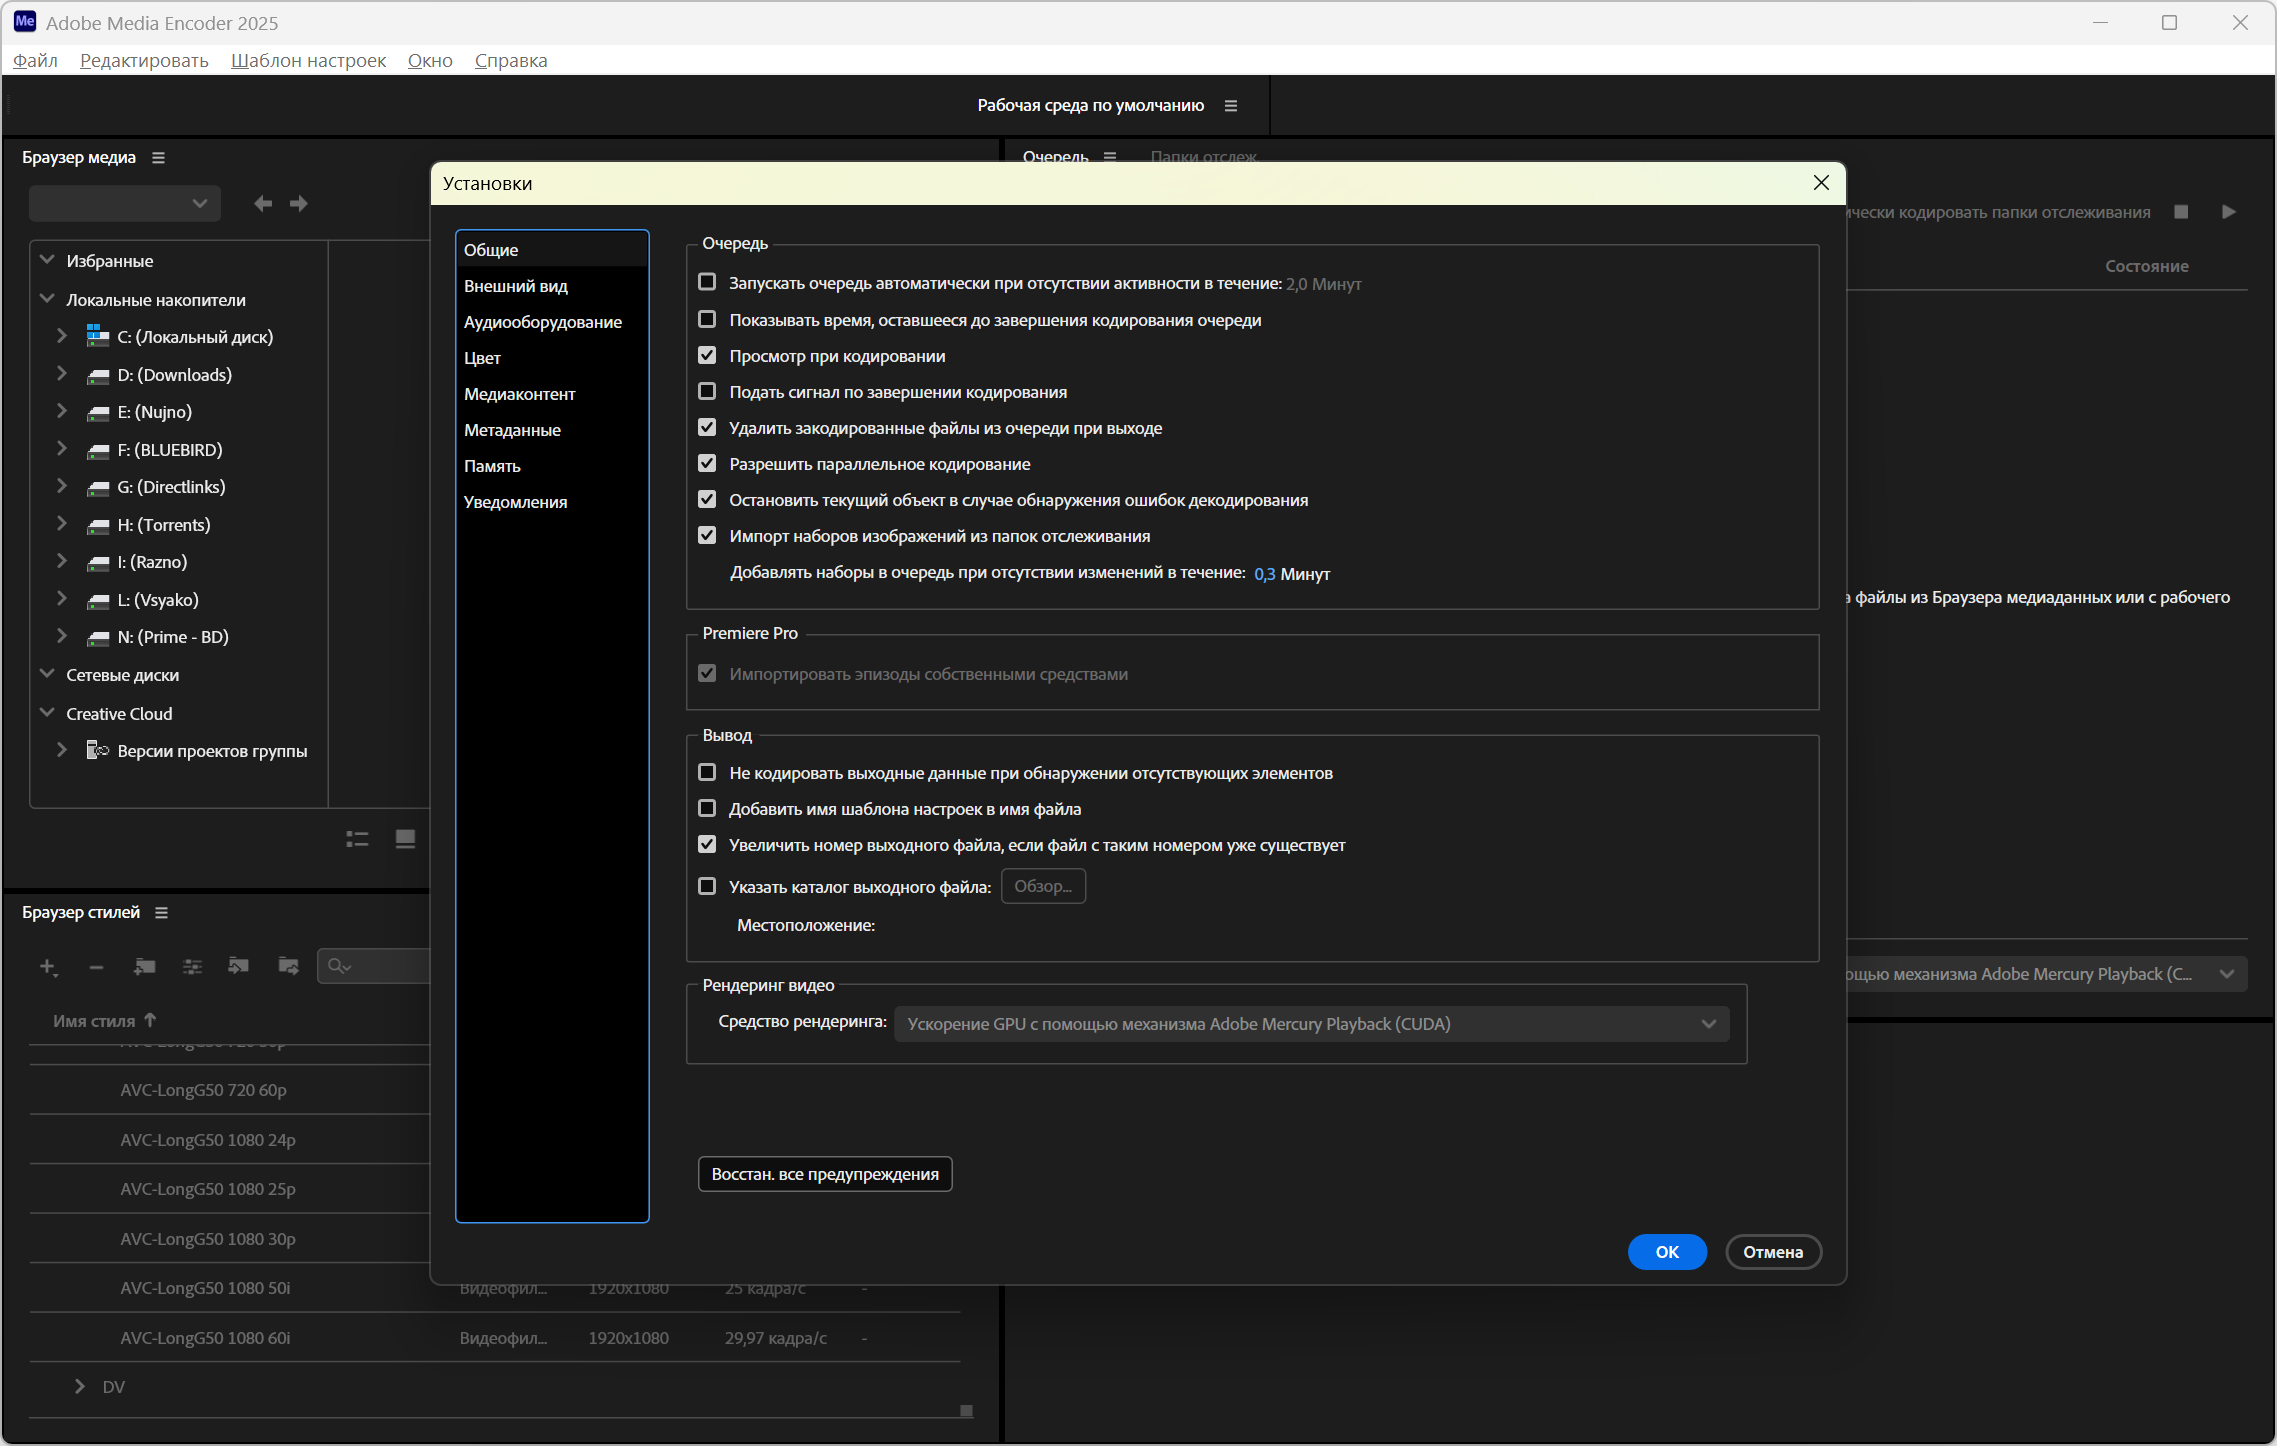The image size is (2277, 1446).
Task: Enable Запускать очередь автоматически checkbox
Action: coord(707,283)
